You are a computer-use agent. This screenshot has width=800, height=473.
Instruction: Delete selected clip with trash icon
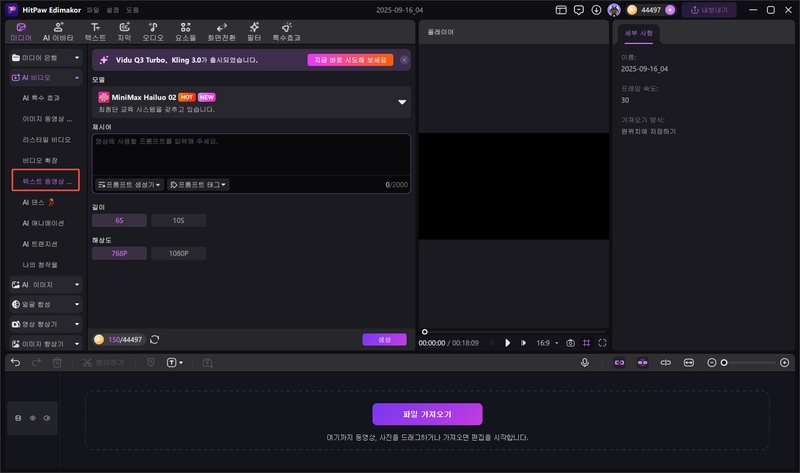(x=57, y=362)
